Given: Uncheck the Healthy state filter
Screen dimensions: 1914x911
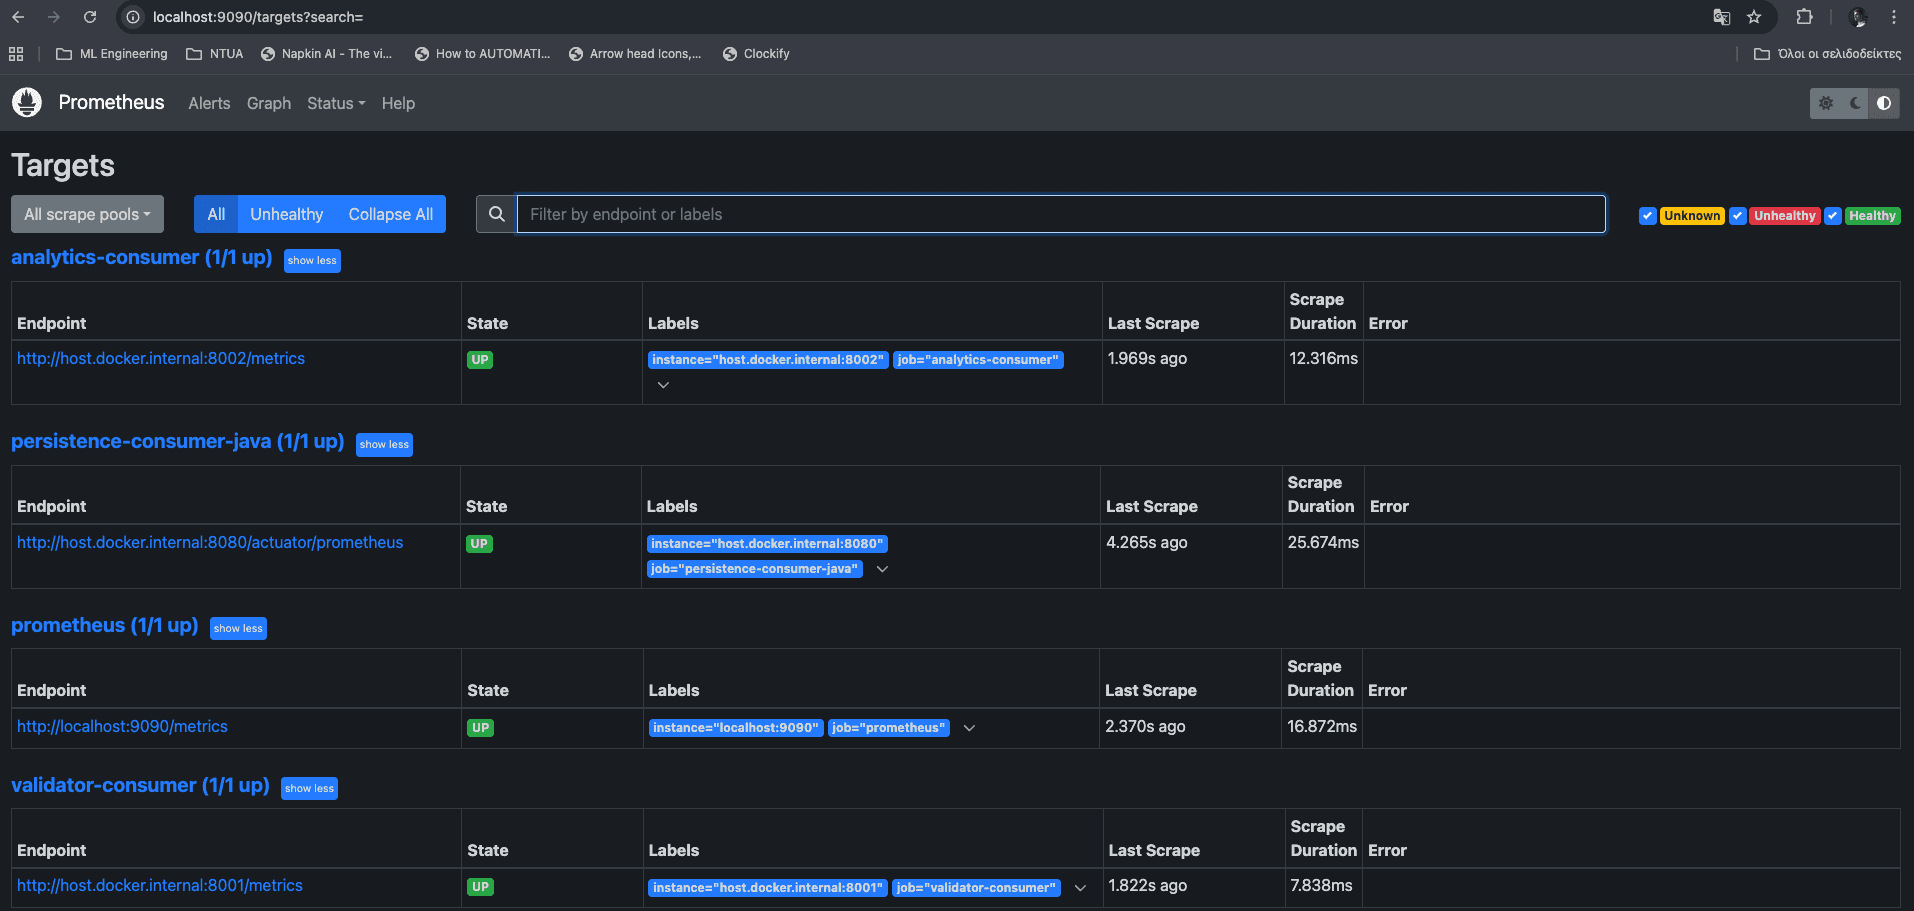Looking at the screenshot, I should click(1833, 216).
